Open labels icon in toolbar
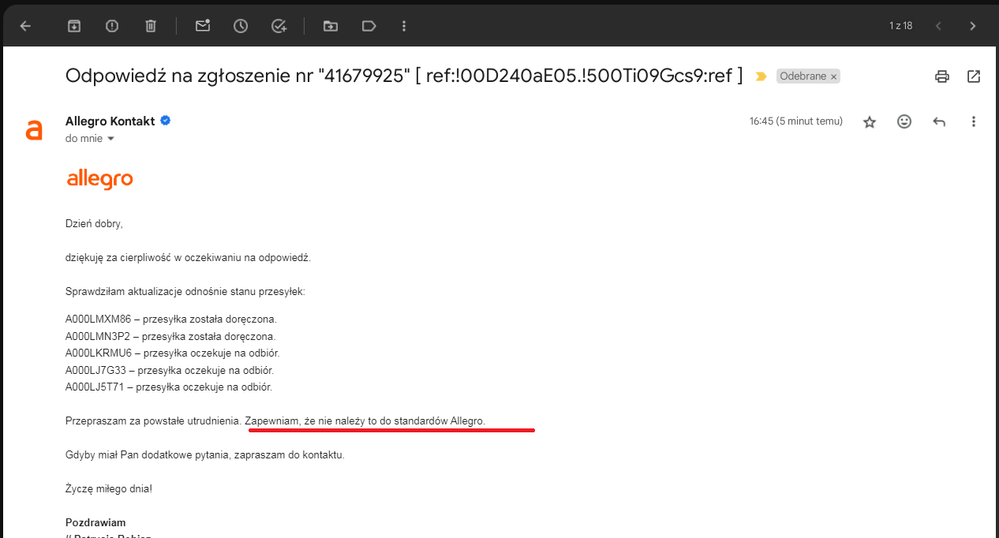Screen dimensions: 999x538 coord(369,26)
